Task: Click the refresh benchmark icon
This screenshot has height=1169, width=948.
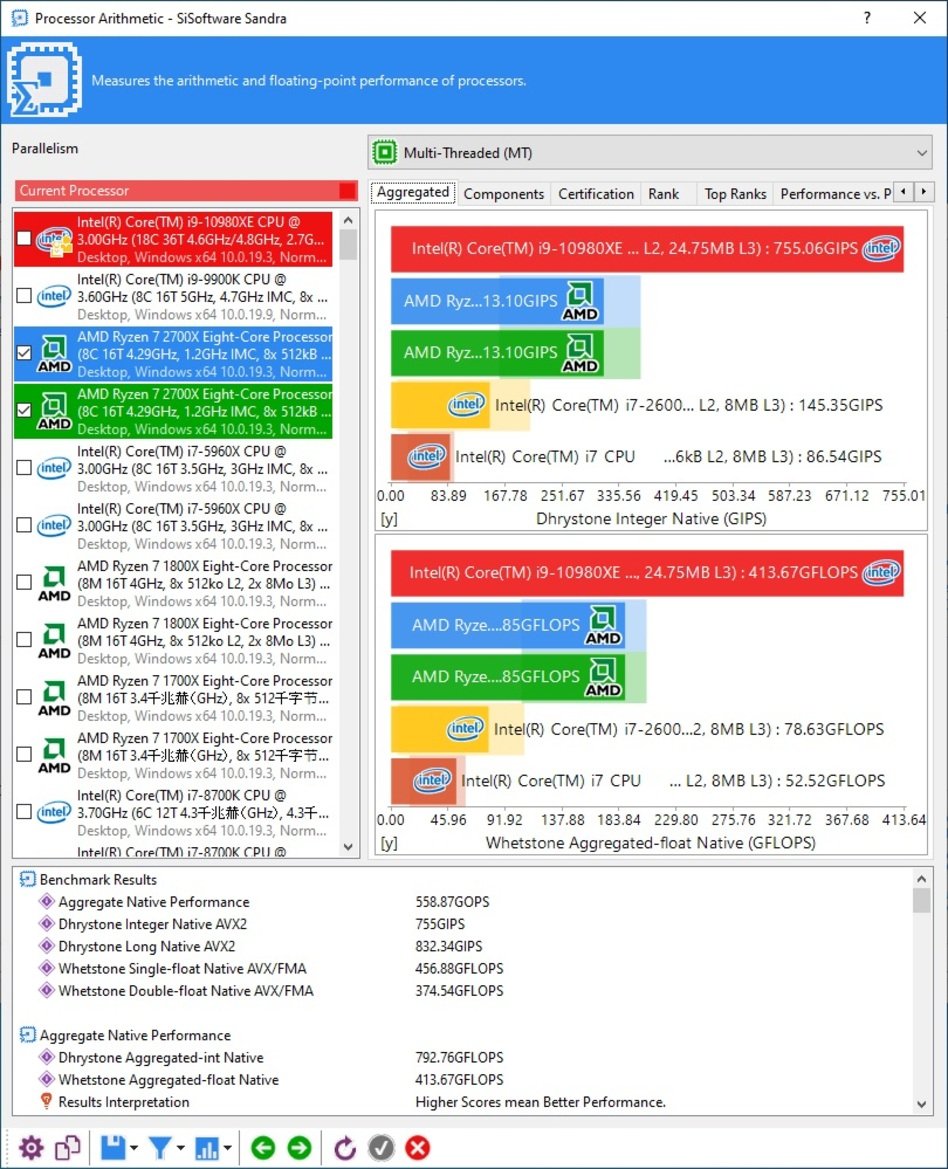Action: 344,1147
